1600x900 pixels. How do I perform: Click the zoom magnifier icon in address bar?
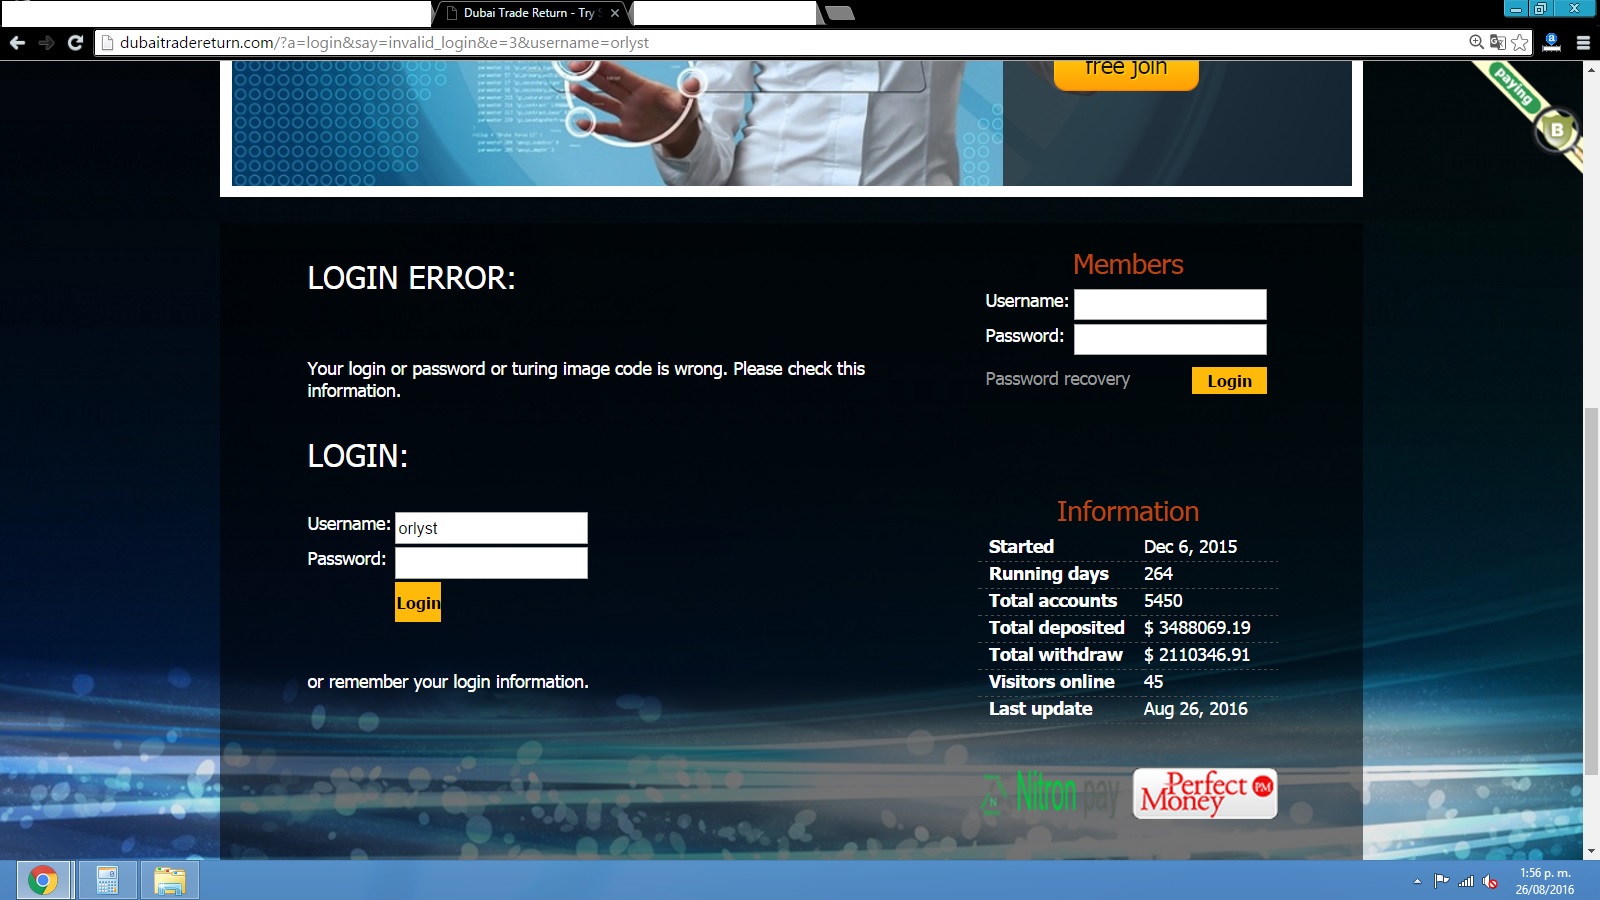pos(1476,42)
